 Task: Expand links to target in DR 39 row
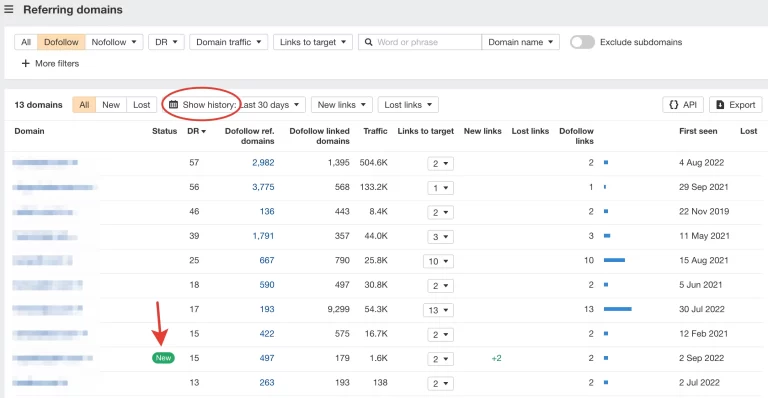440,237
